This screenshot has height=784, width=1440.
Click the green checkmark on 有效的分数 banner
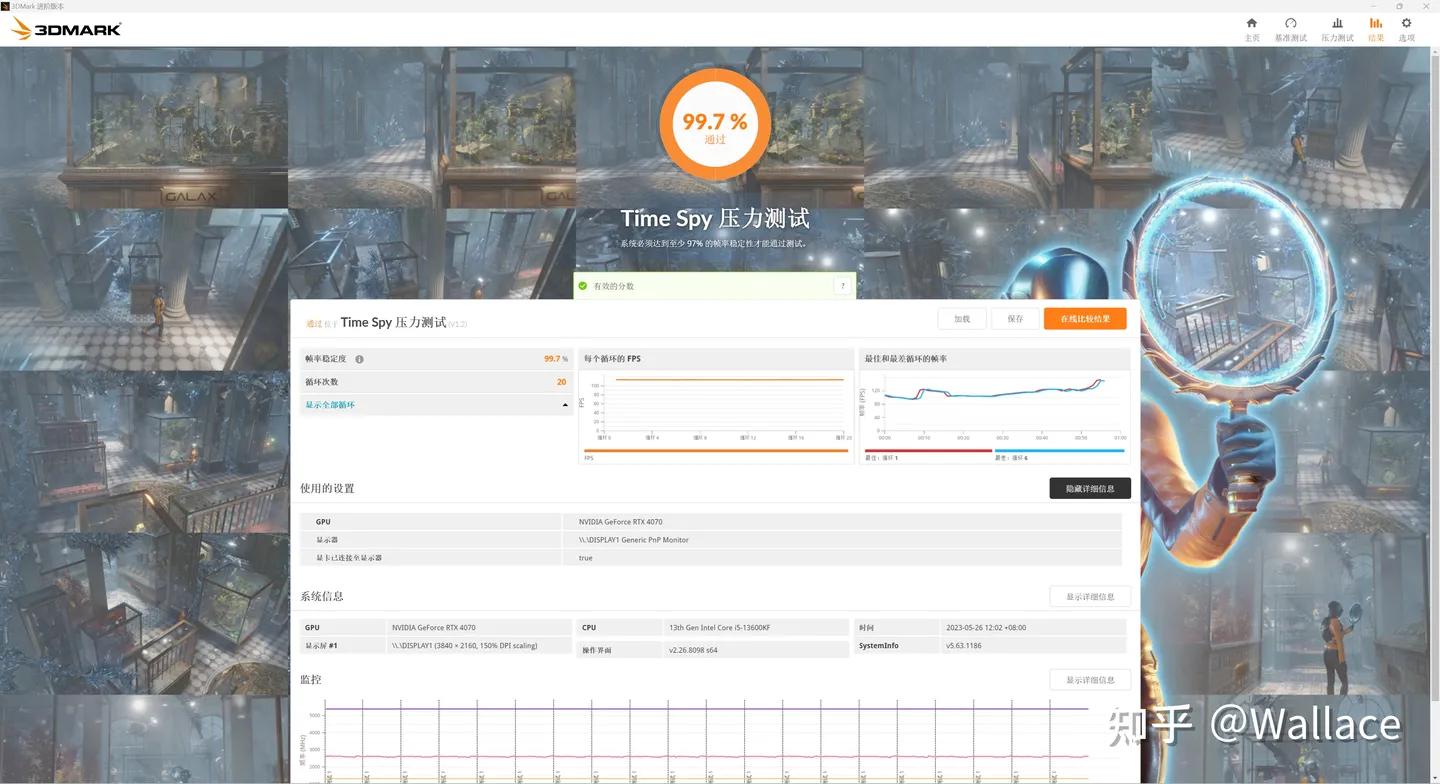pos(583,285)
